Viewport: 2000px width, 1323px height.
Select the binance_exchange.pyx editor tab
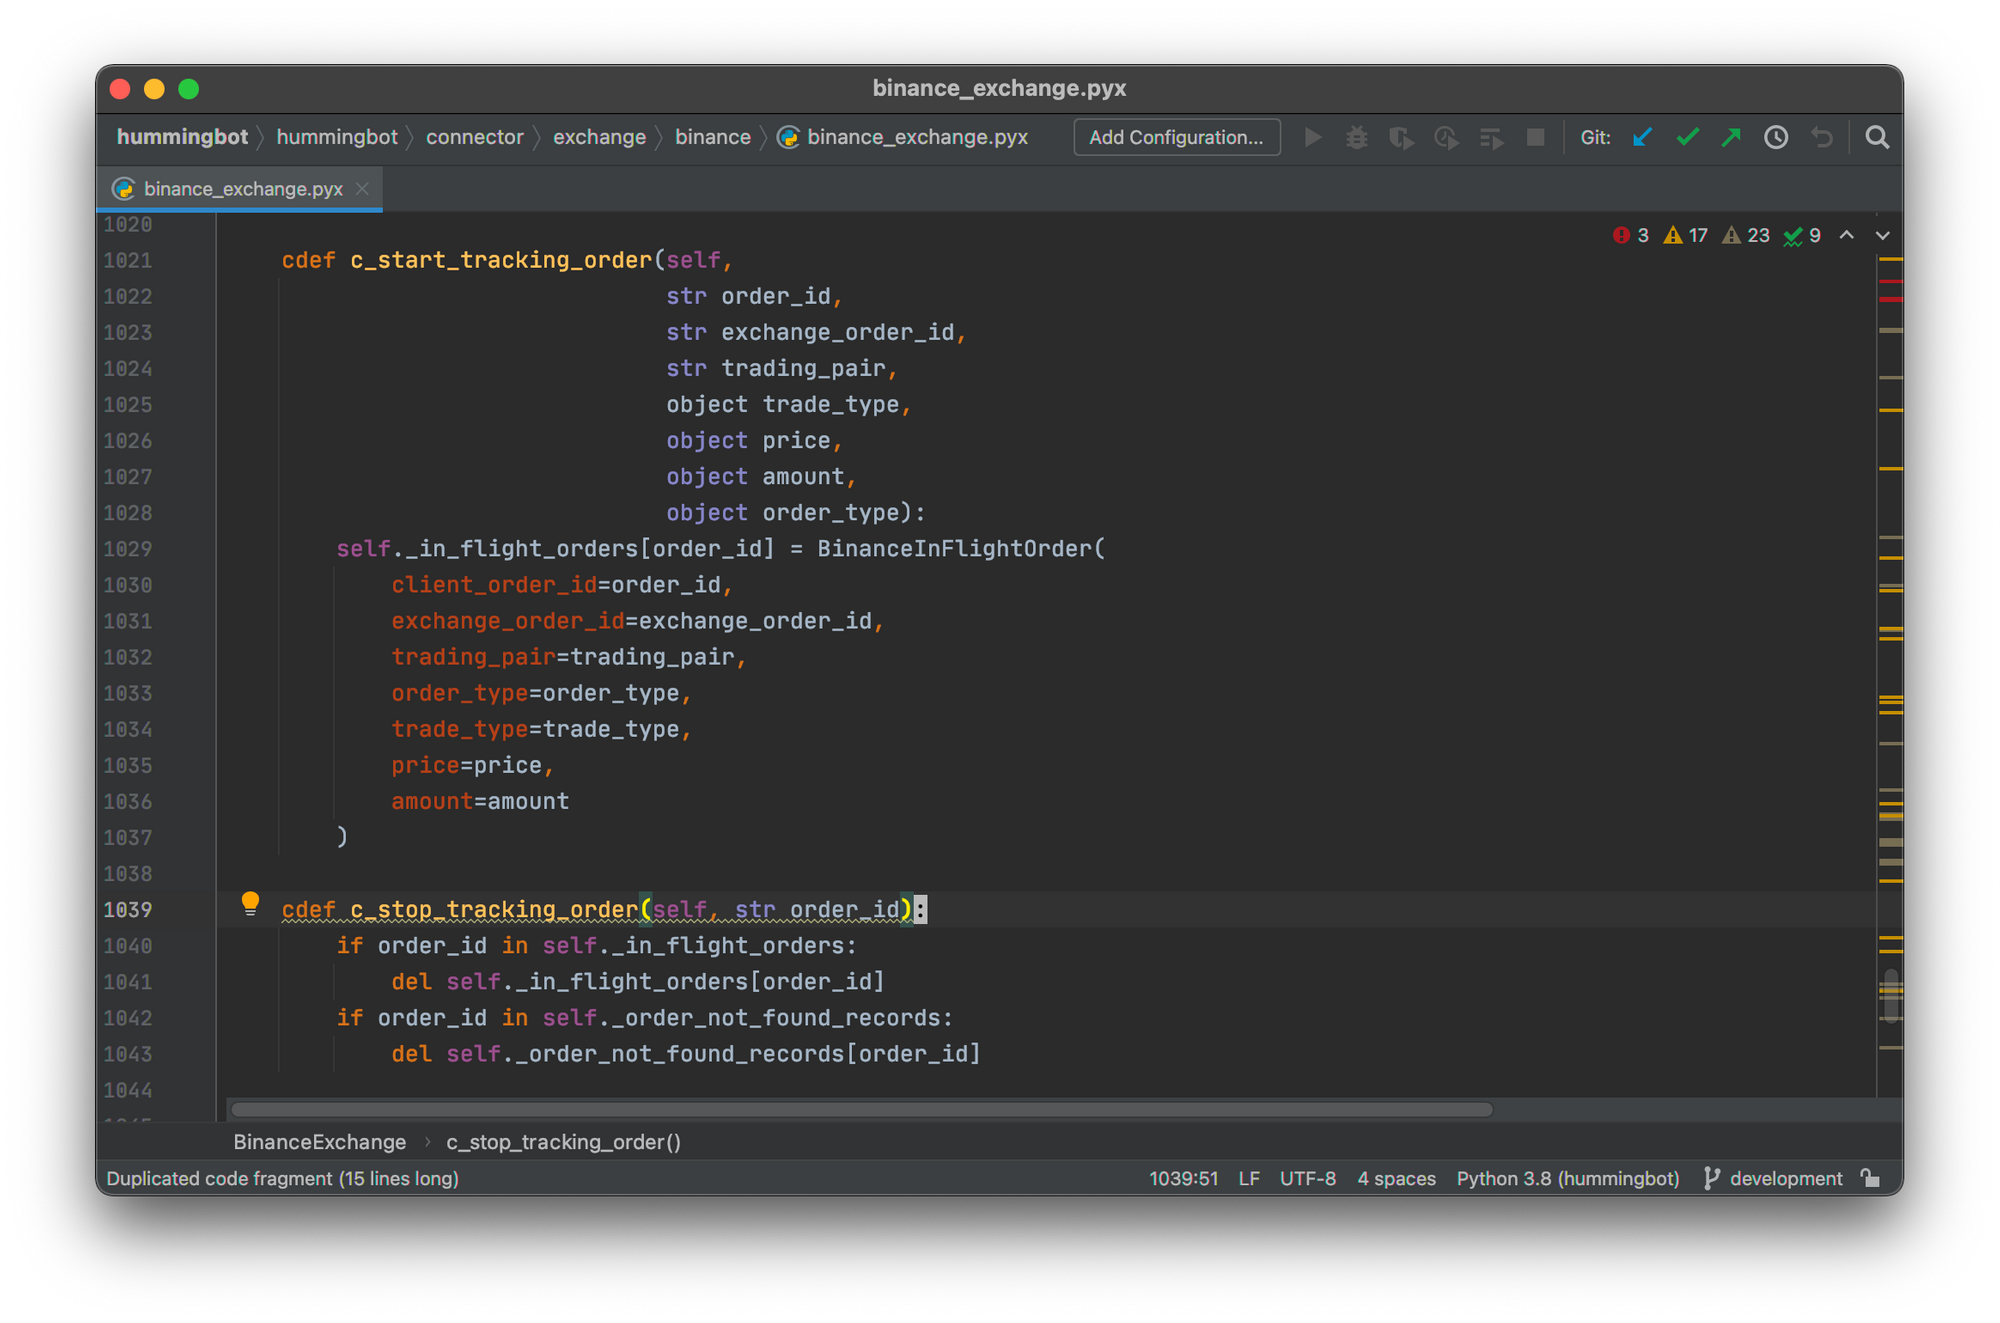[x=242, y=189]
